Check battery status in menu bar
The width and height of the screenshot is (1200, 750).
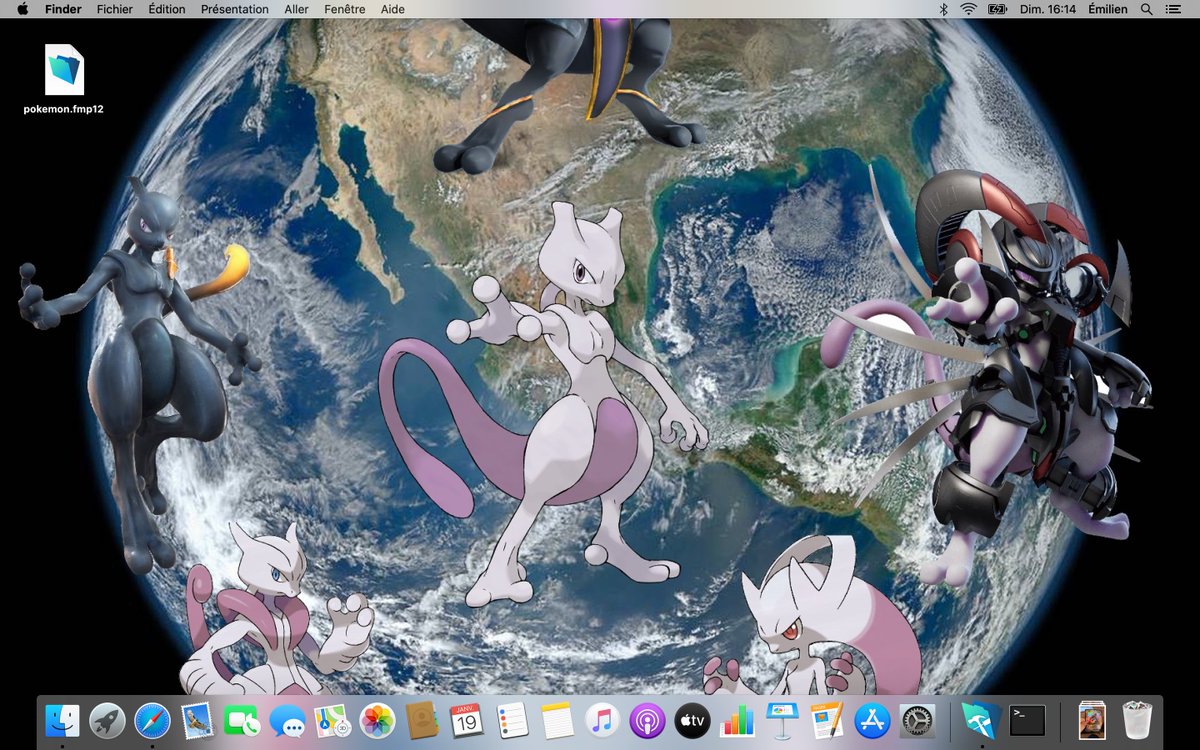point(998,9)
